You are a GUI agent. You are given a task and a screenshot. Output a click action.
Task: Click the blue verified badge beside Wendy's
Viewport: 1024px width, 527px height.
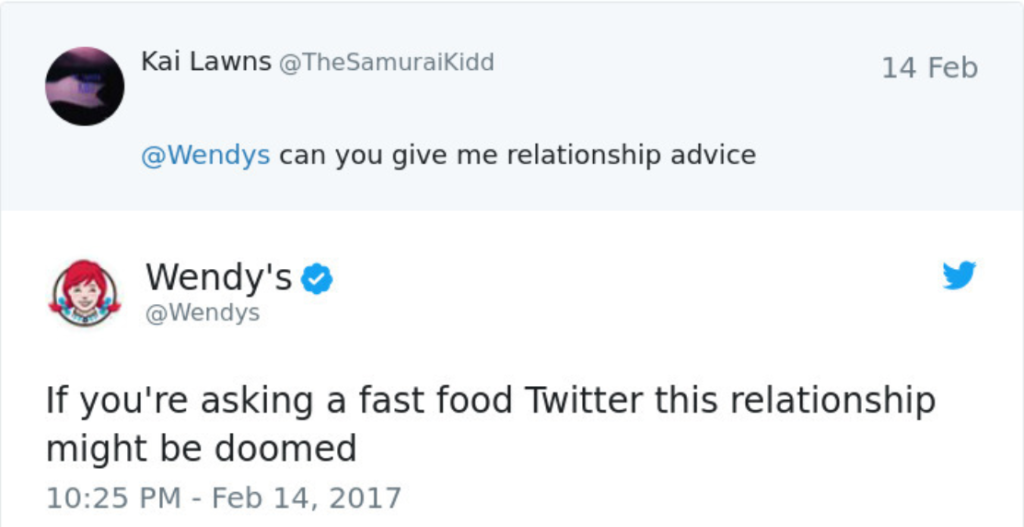317,279
